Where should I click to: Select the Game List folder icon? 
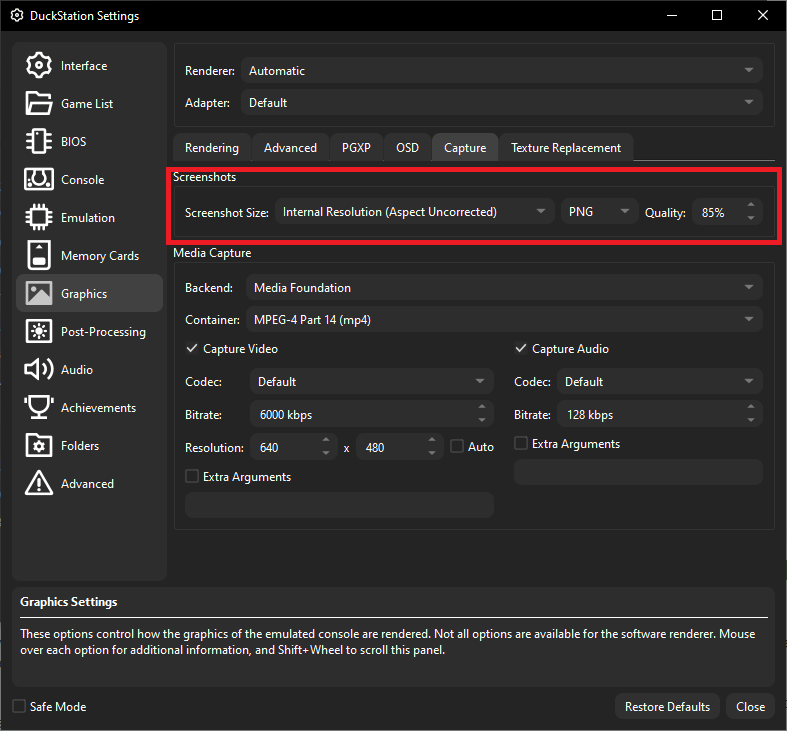[39, 103]
